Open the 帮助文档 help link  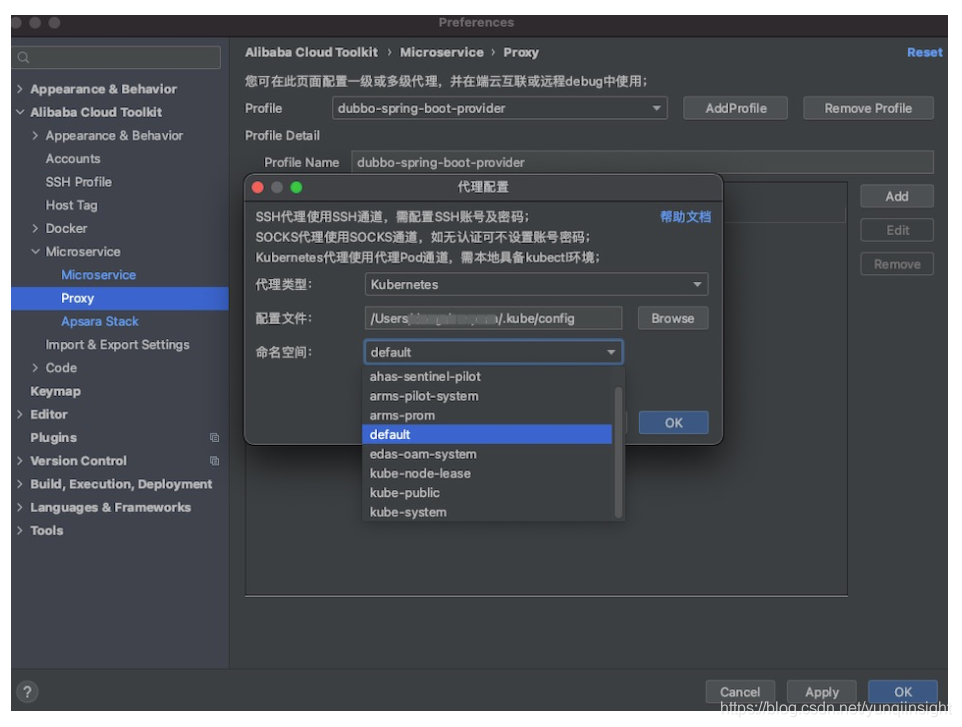[x=685, y=217]
